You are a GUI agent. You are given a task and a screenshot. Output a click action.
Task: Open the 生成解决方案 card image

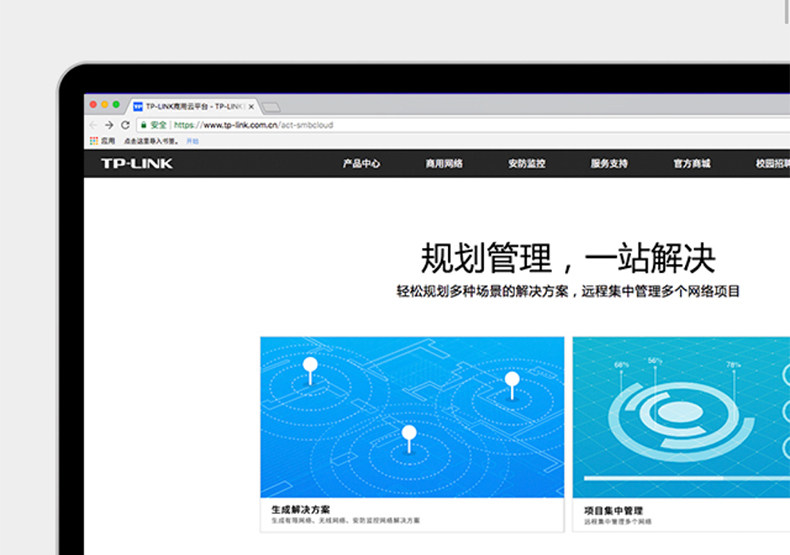[412, 417]
